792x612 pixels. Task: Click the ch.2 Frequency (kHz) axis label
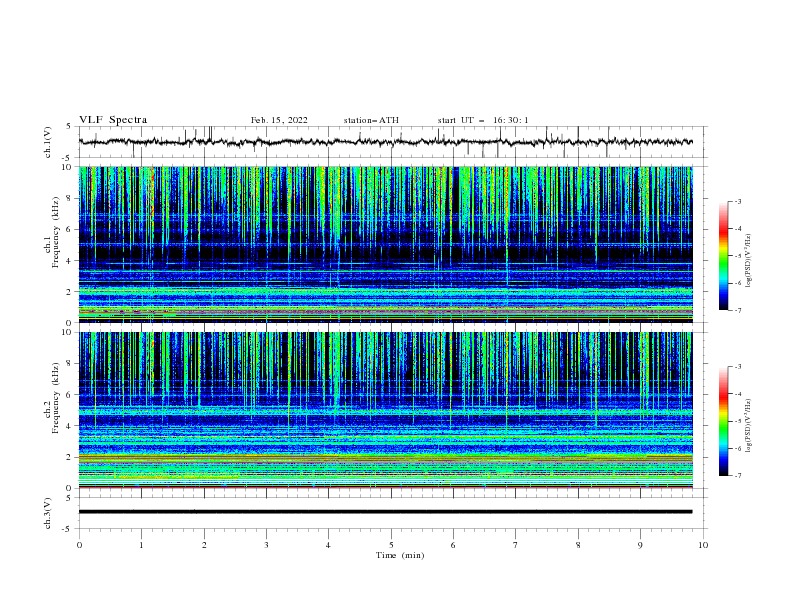51,412
